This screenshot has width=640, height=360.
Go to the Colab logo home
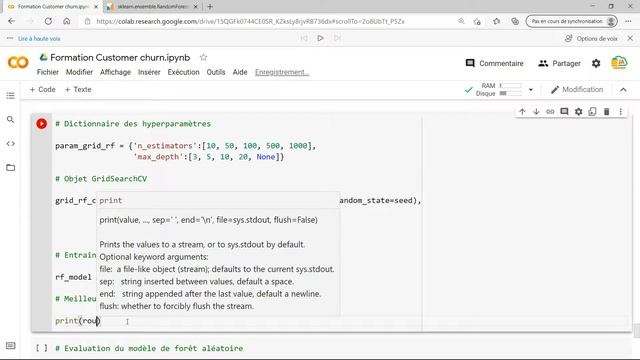click(18, 62)
